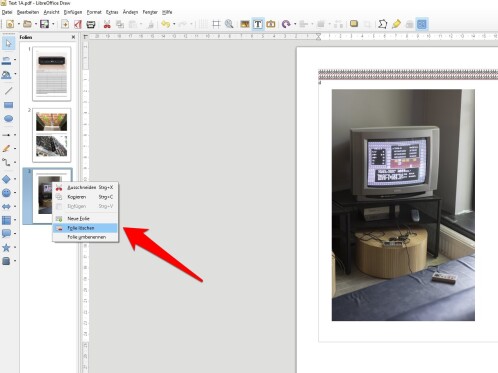Select the arrow selection tool

coord(8,43)
